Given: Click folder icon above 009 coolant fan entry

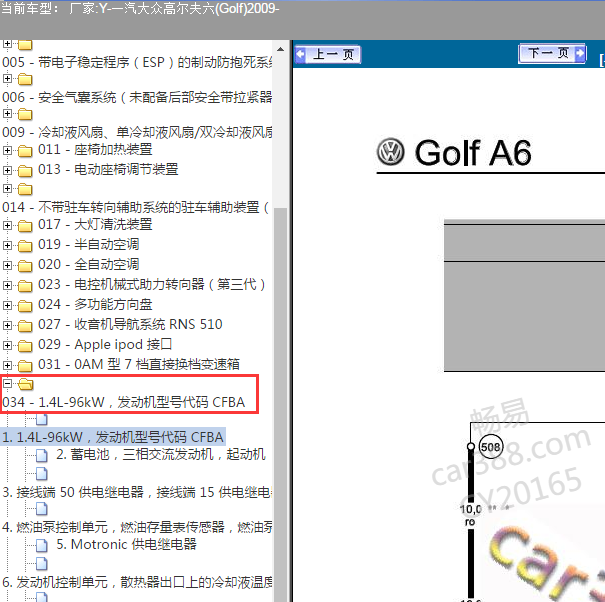Looking at the screenshot, I should tap(25, 115).
